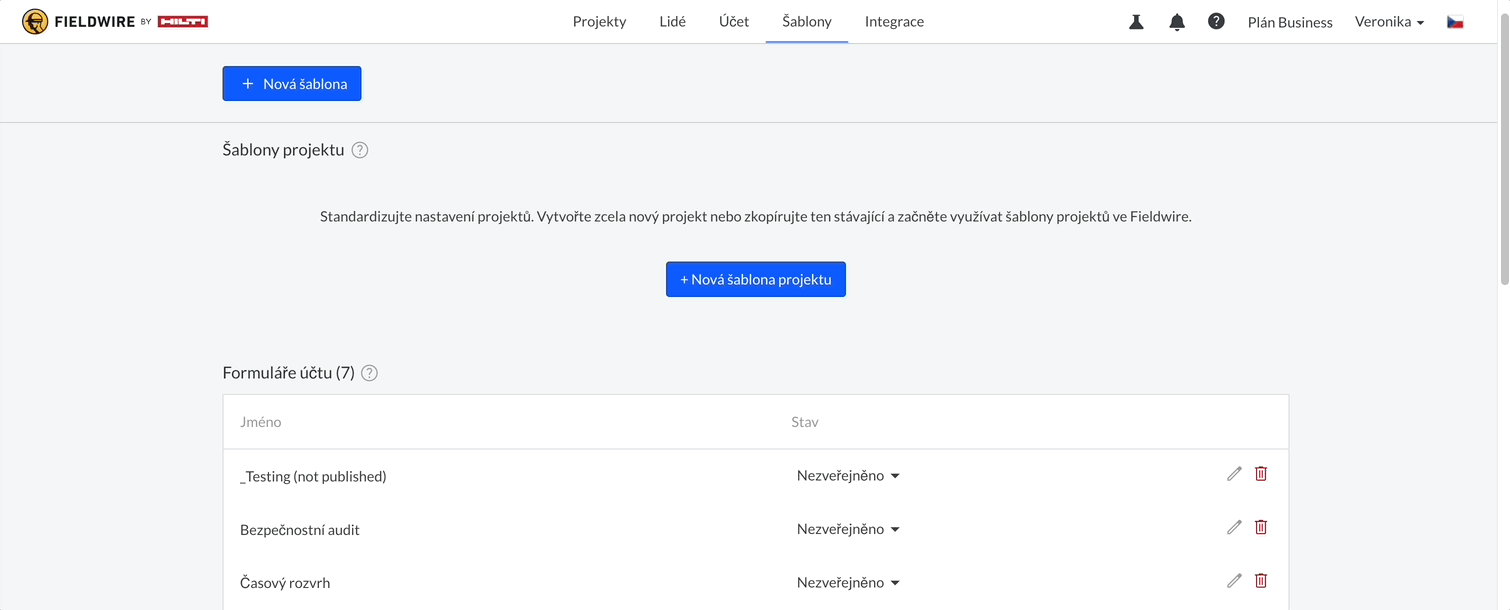The width and height of the screenshot is (1510, 610).
Task: Switch to the Integrace tab
Action: (894, 22)
